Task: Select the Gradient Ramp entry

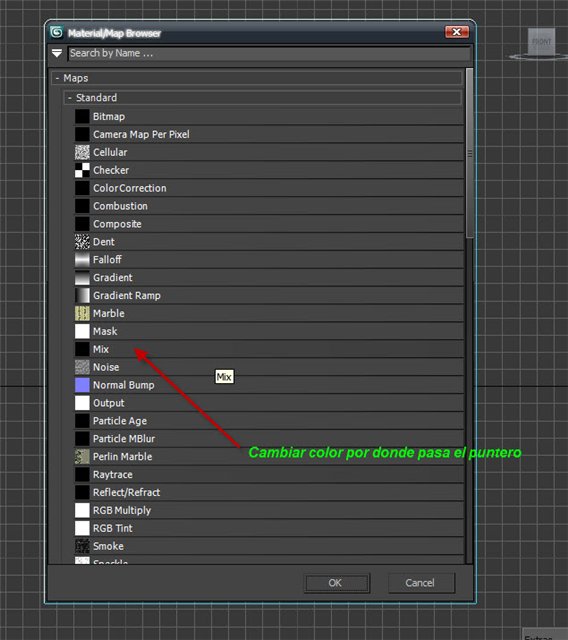Action: [x=269, y=296]
